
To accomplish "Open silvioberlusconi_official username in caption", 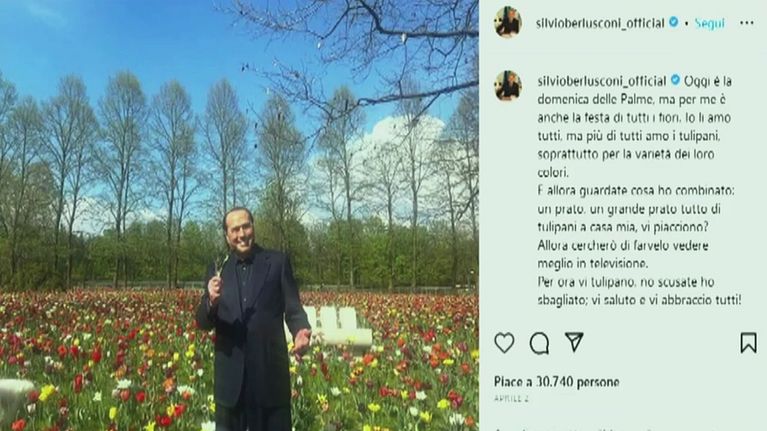I will coord(602,81).
